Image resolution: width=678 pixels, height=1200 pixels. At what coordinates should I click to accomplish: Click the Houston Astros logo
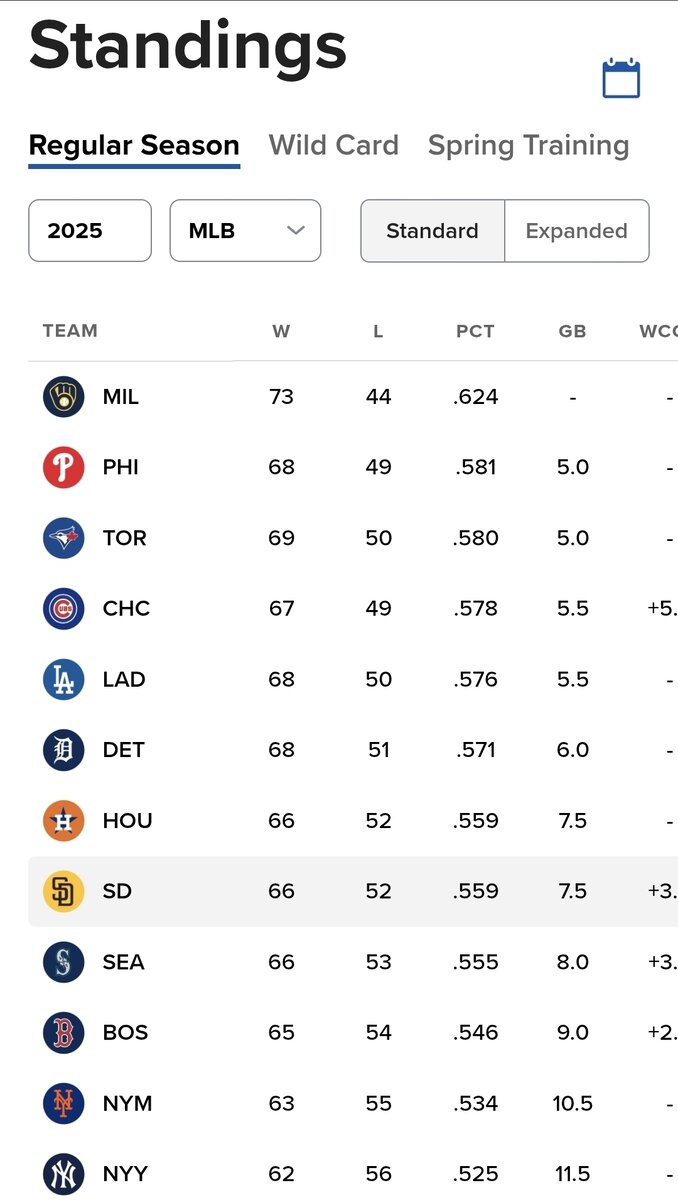(x=63, y=821)
